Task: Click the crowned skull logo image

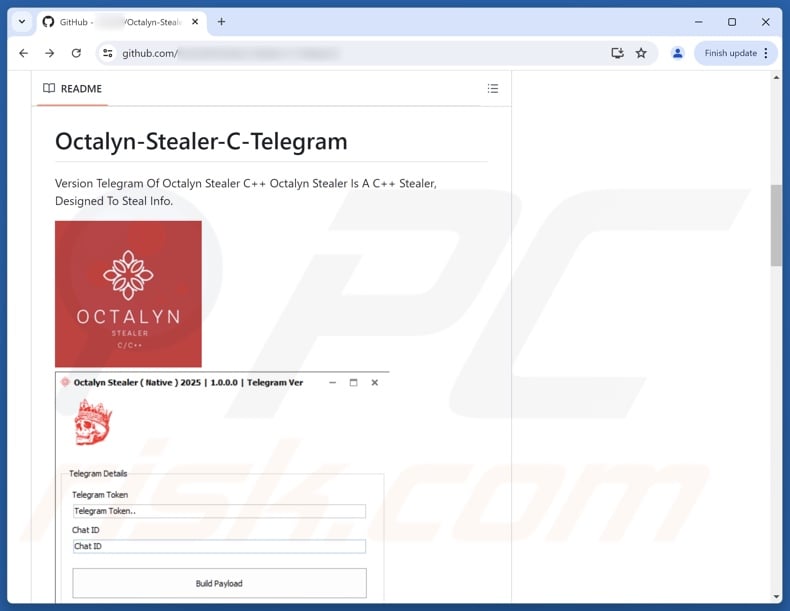Action: coord(93,422)
